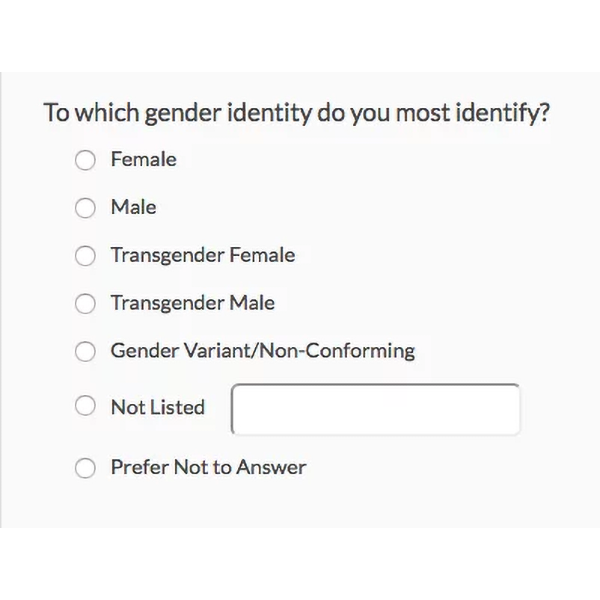Click the gender identity question heading
Image resolution: width=600 pixels, height=600 pixels.
pyautogui.click(x=297, y=112)
